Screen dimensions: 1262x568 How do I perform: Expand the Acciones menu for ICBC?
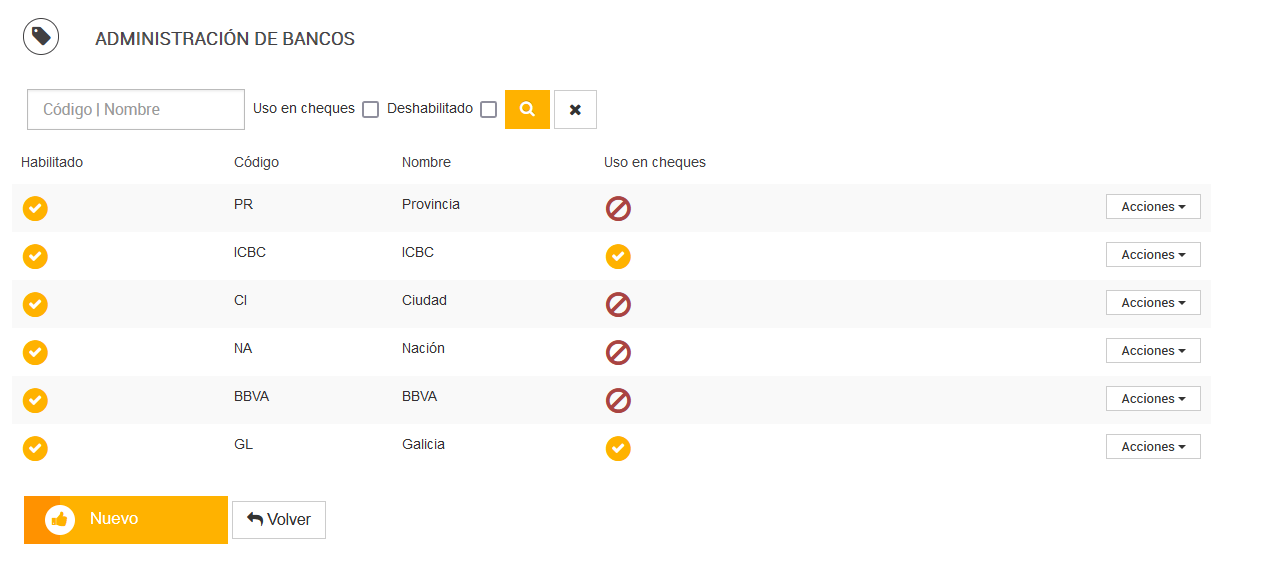(x=1153, y=254)
